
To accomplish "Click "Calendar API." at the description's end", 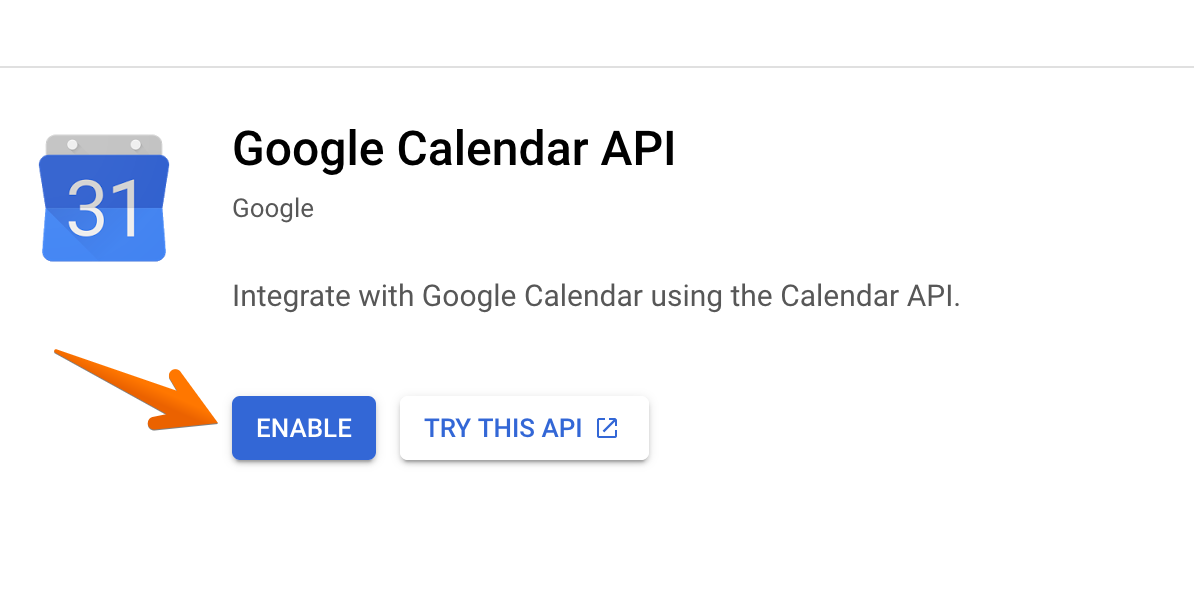I will 869,297.
